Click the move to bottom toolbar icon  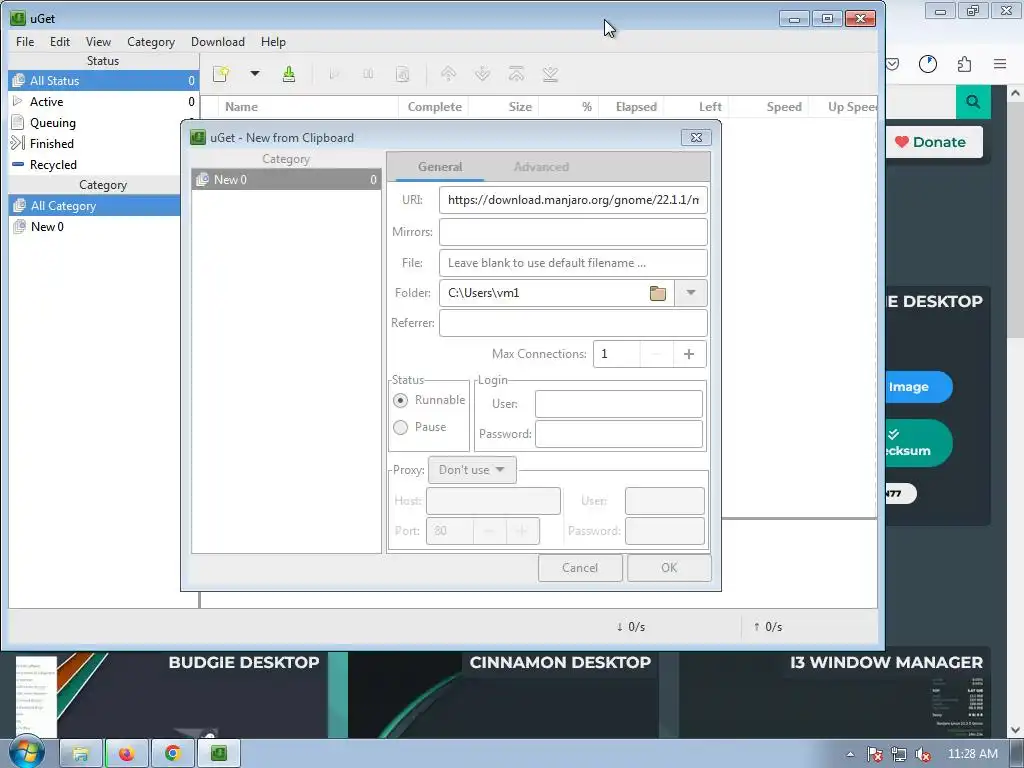[x=551, y=74]
